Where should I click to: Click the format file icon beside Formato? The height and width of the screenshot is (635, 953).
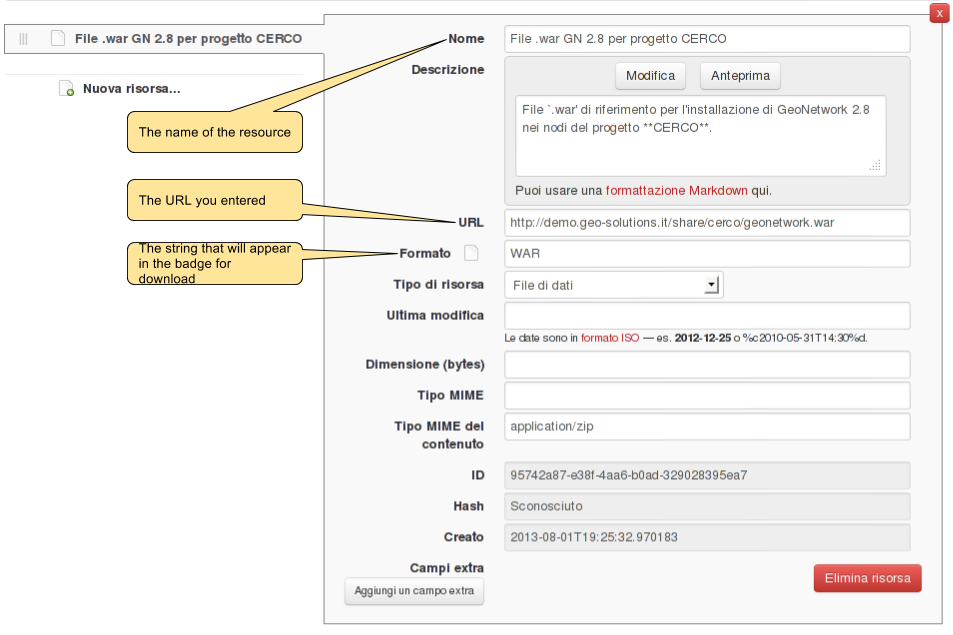[x=472, y=253]
